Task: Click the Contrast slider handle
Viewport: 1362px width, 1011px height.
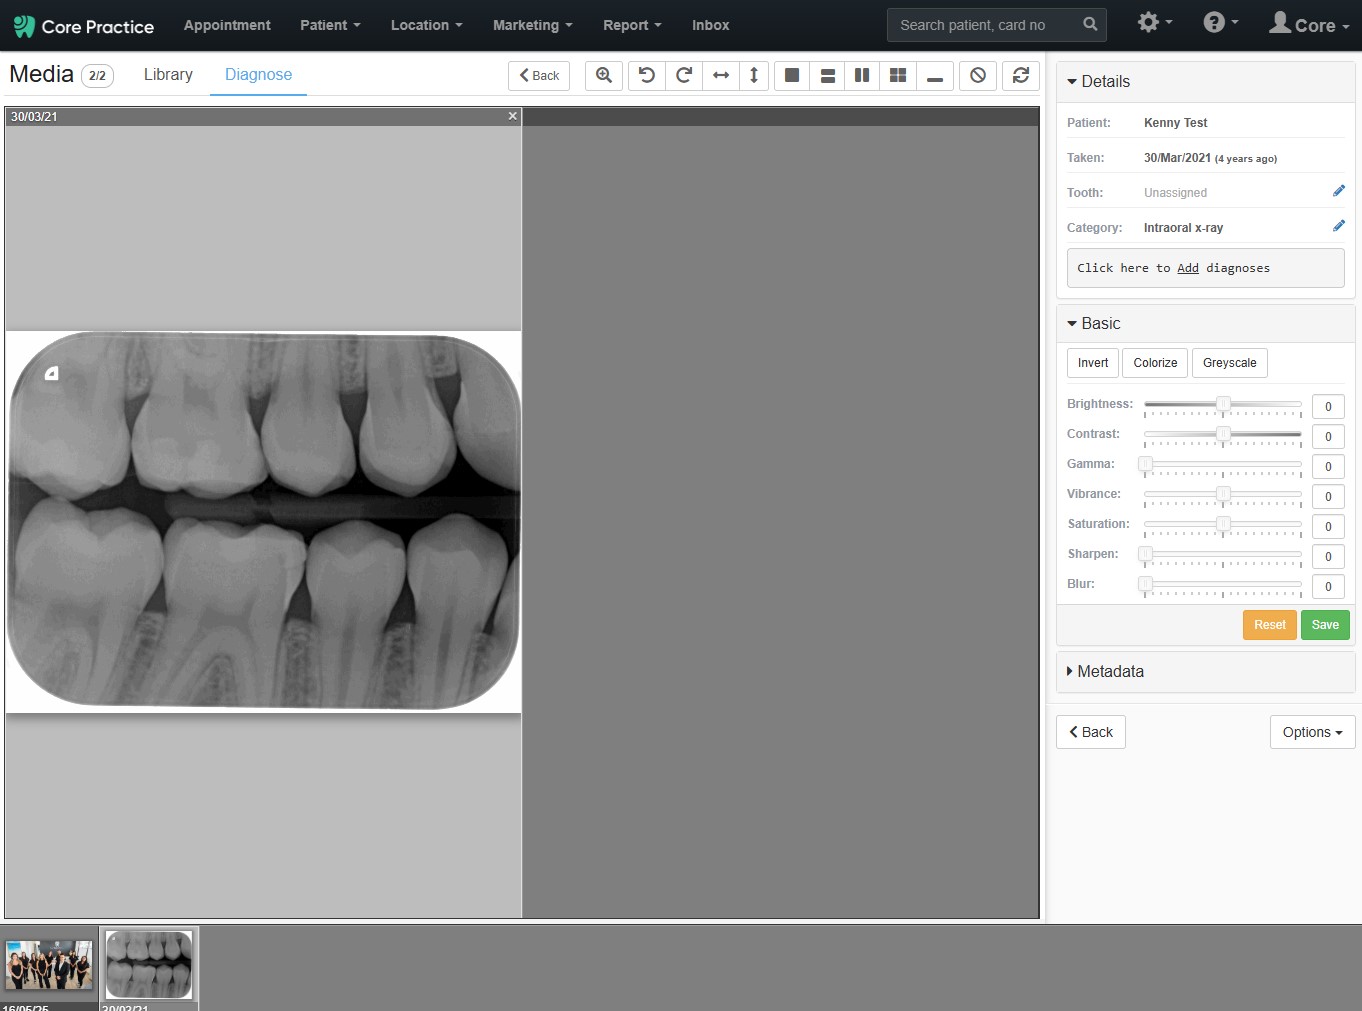Action: pos(1223,434)
